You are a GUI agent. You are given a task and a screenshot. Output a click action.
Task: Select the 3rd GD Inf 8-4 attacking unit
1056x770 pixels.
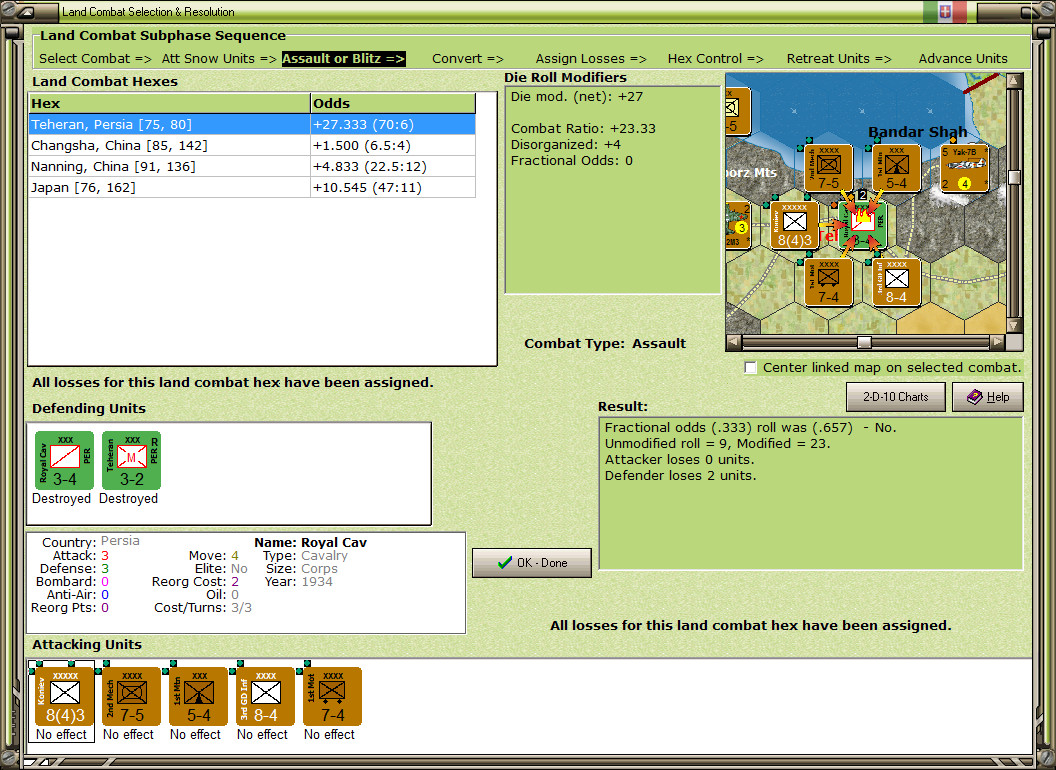pyautogui.click(x=265, y=697)
